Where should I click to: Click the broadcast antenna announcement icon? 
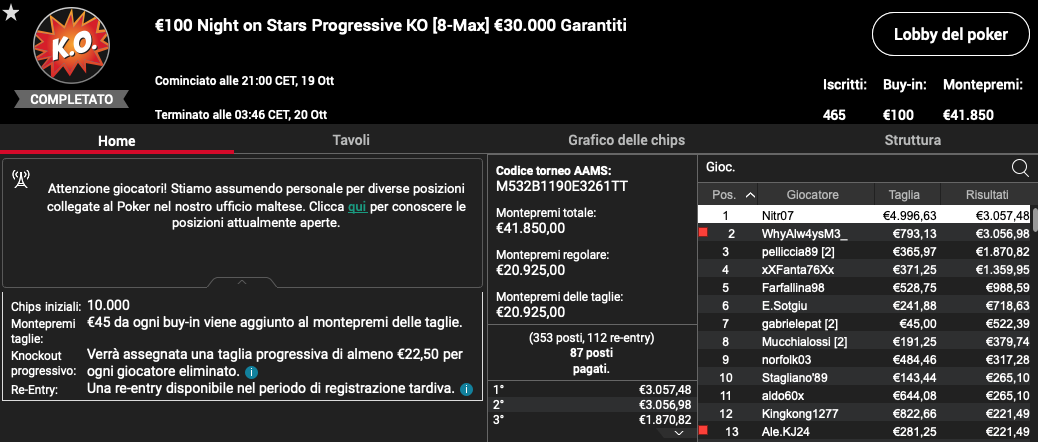(x=21, y=179)
